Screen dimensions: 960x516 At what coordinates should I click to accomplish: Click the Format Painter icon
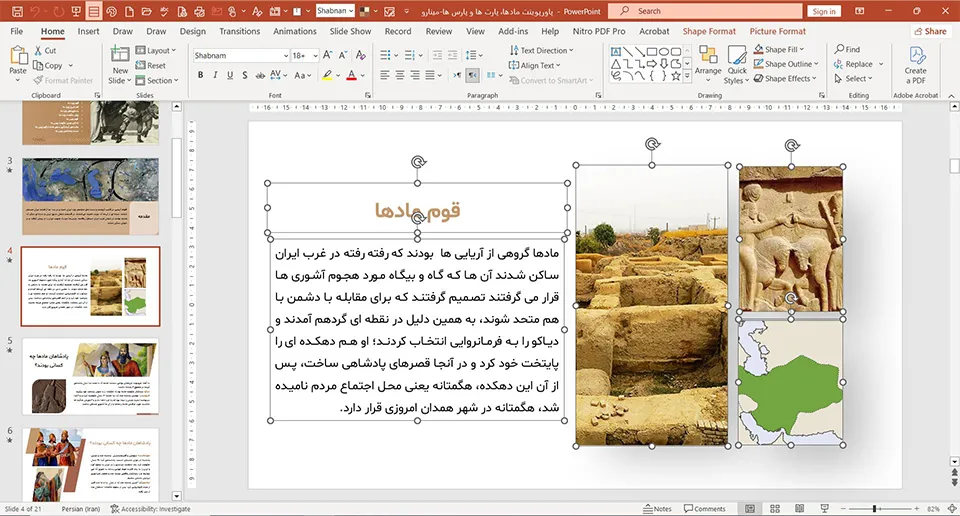pos(39,80)
